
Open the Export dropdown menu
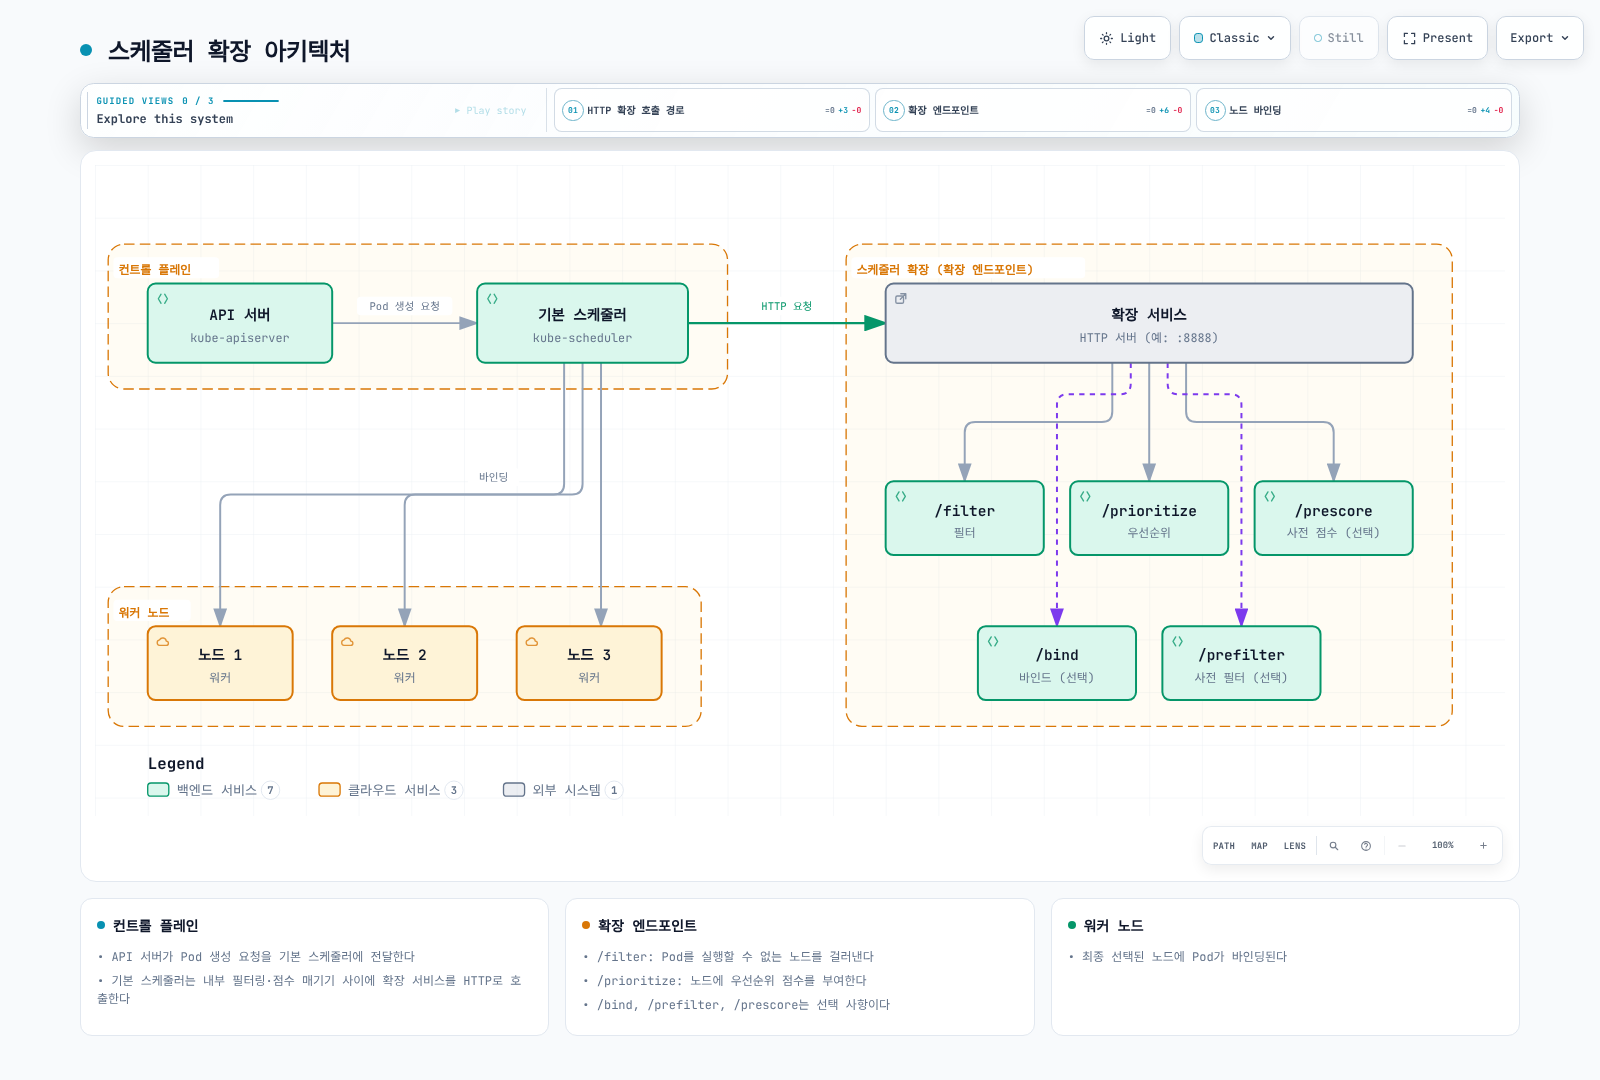[1539, 38]
